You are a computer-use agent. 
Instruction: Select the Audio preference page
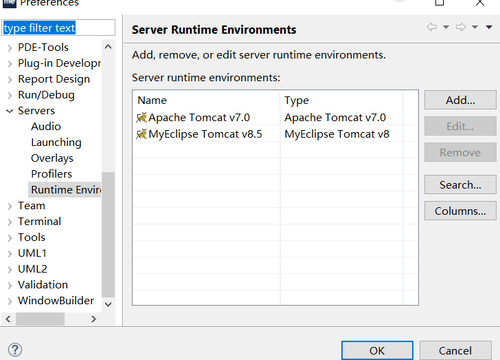[46, 126]
